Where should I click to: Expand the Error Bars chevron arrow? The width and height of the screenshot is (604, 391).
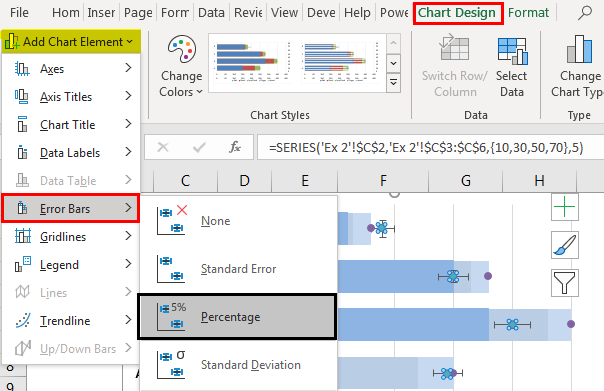pos(128,208)
